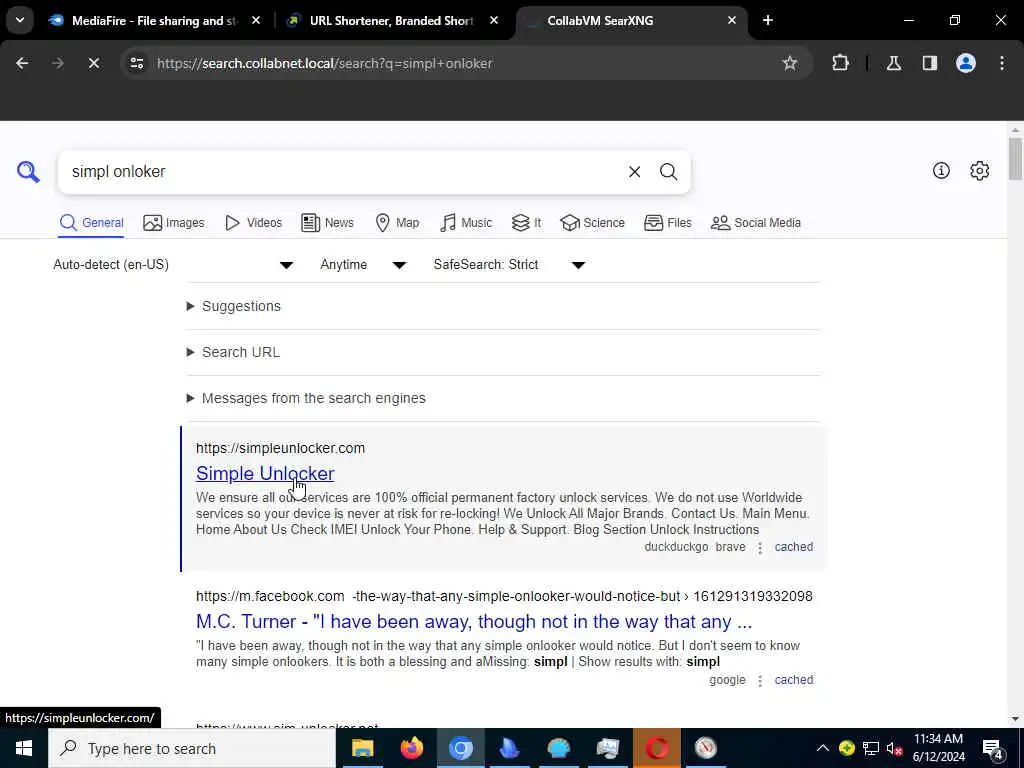Submit search with the magnifier button
This screenshot has height=768, width=1024.
[668, 172]
